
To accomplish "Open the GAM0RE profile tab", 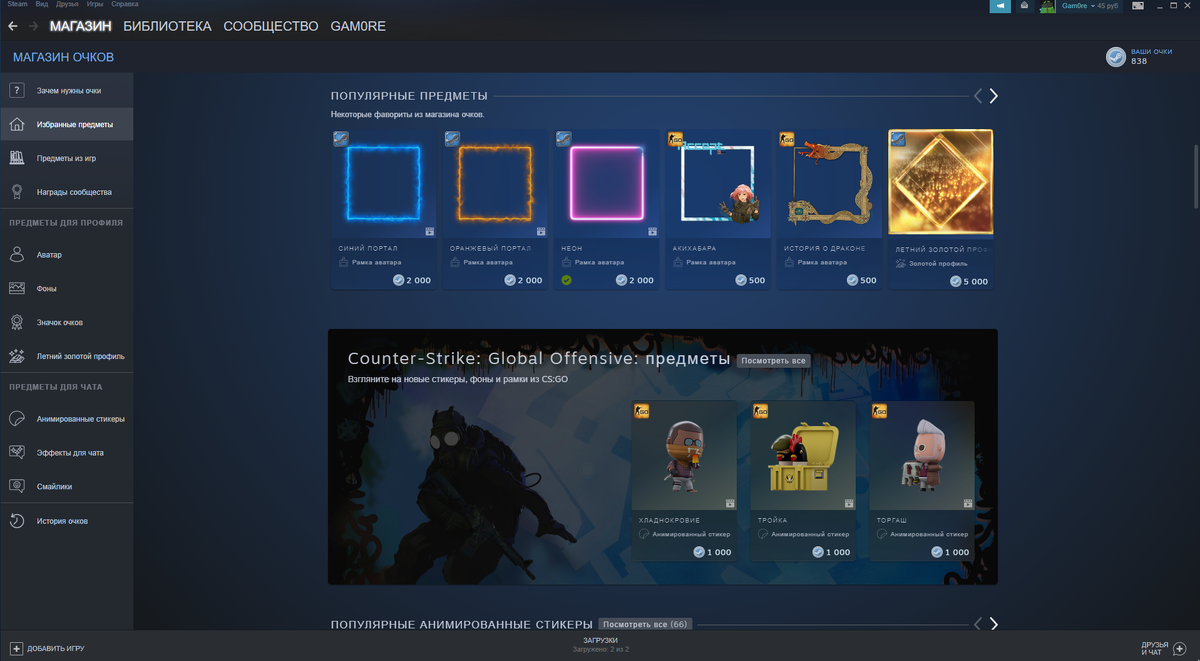I will click(358, 26).
